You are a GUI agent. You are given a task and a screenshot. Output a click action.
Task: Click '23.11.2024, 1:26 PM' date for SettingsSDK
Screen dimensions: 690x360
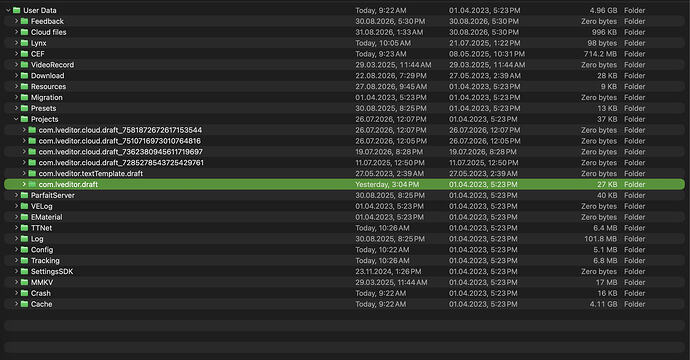[x=388, y=271]
